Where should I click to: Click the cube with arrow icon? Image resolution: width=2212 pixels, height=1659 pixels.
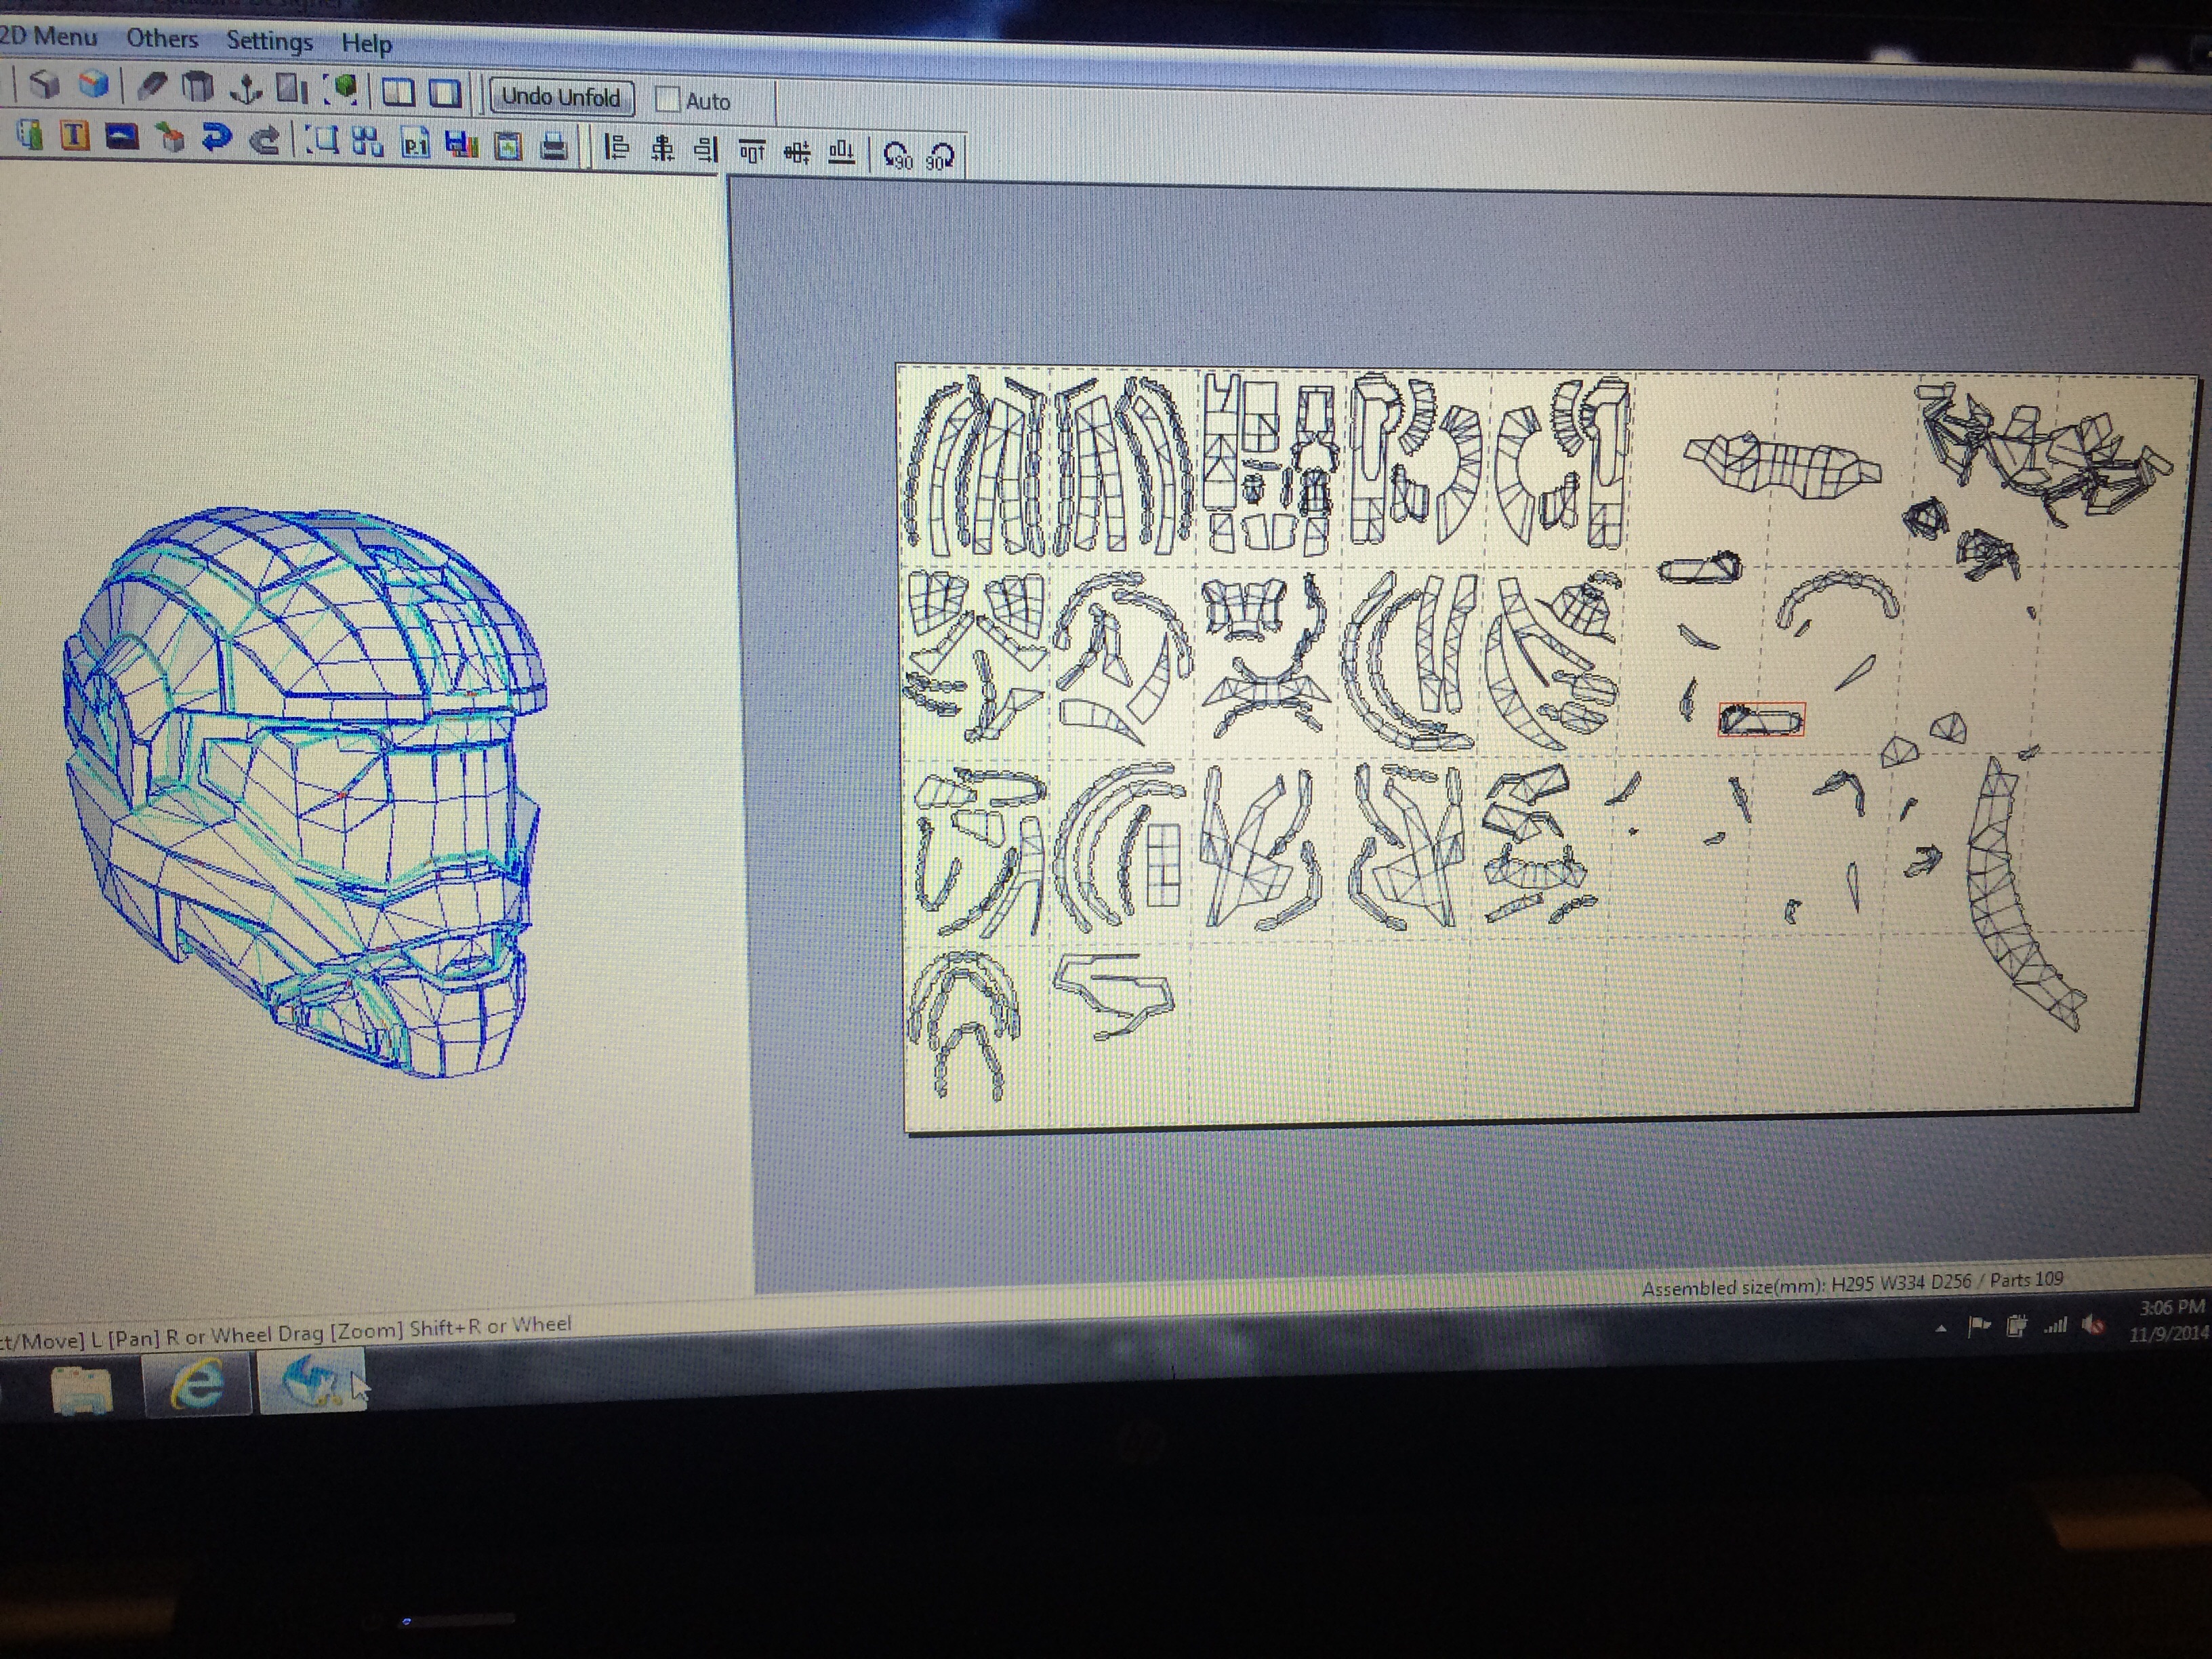point(170,138)
